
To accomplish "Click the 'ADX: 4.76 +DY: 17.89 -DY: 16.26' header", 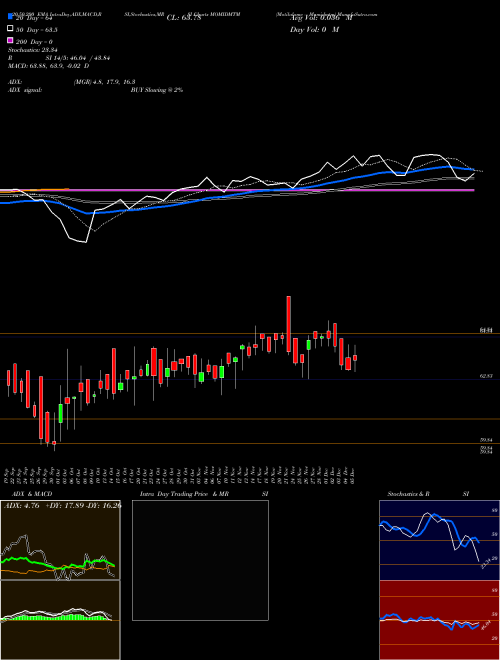I will point(62,506).
